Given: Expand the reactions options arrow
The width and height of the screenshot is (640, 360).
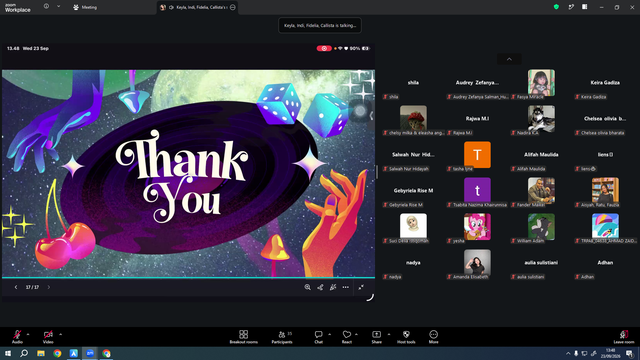Looking at the screenshot, I should [x=356, y=334].
